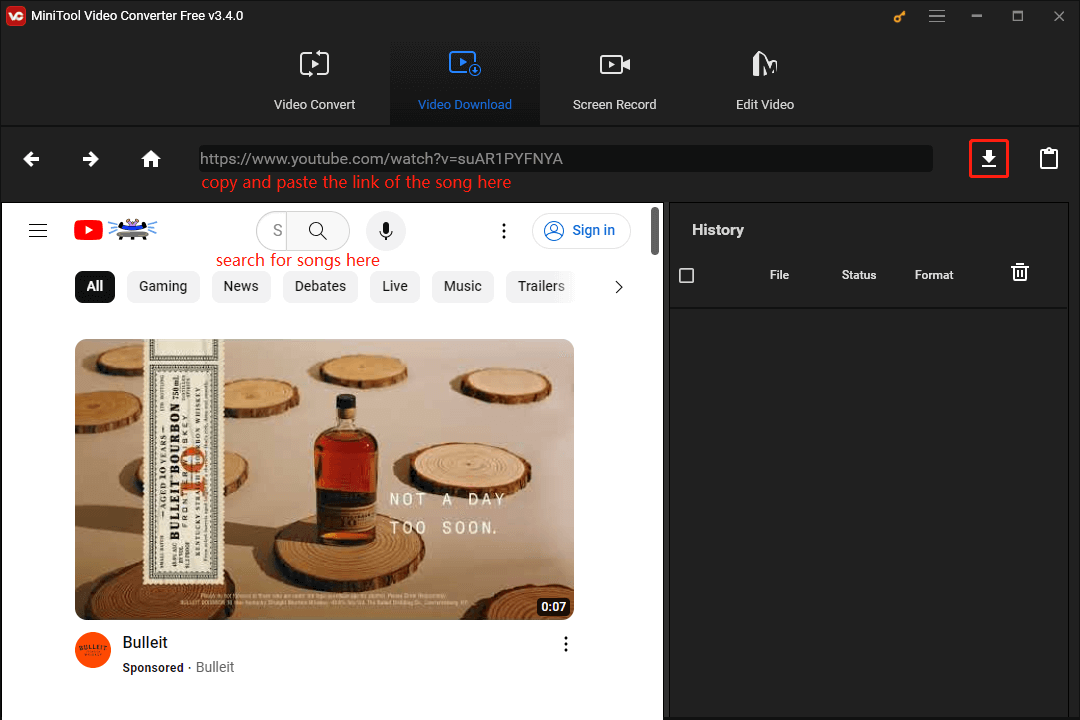
Task: Go forward with the right arrow
Action: [x=90, y=159]
